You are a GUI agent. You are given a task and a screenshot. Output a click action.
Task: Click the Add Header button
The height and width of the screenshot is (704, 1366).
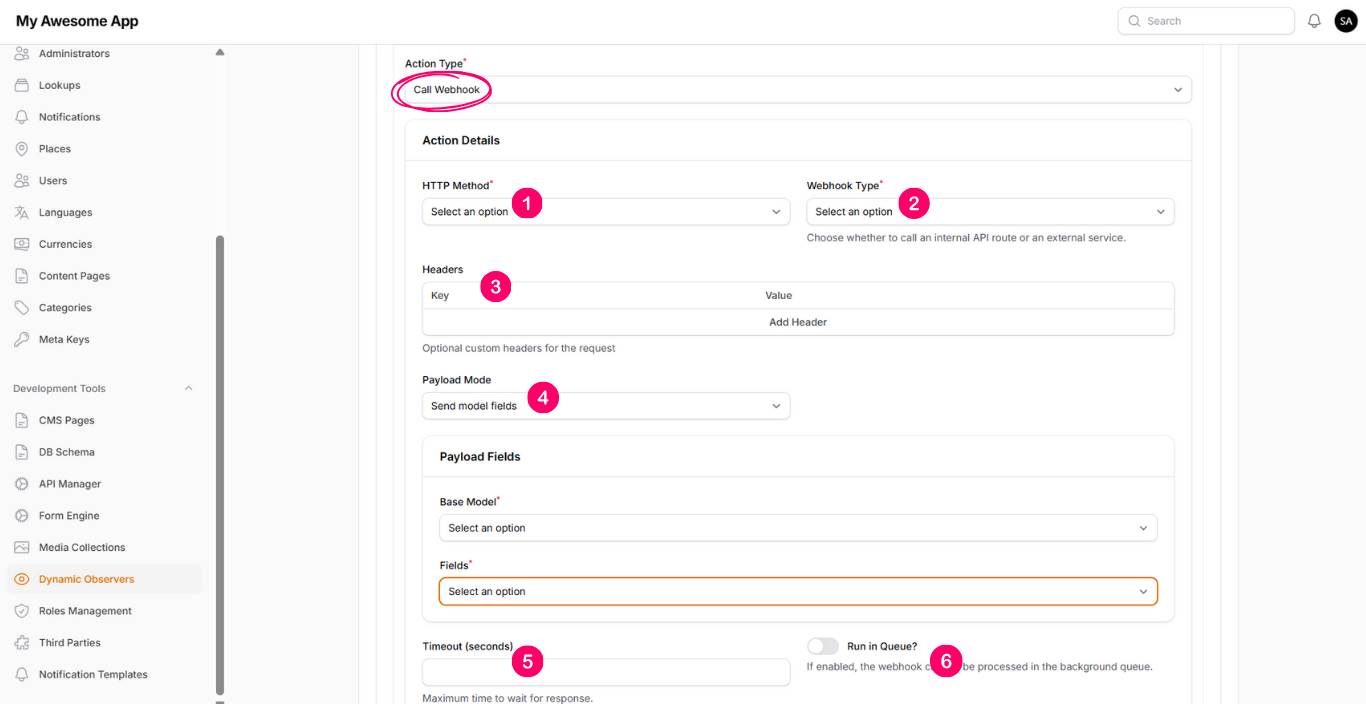pos(797,322)
